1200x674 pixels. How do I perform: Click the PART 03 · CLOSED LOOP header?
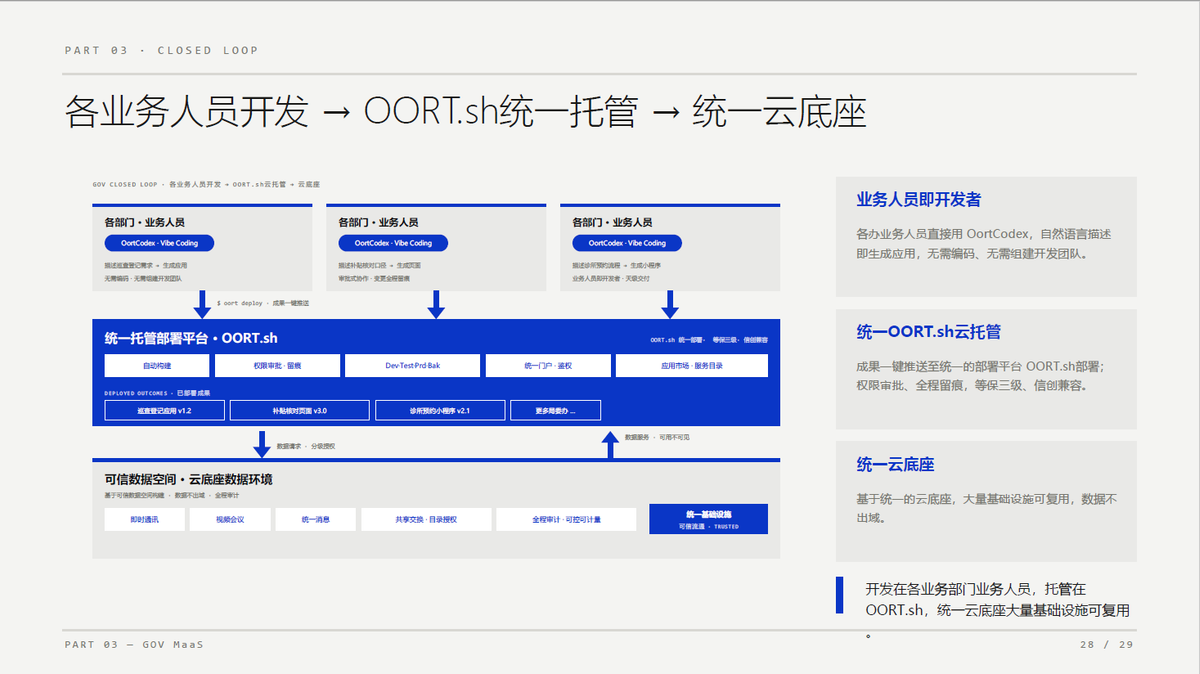tap(161, 50)
